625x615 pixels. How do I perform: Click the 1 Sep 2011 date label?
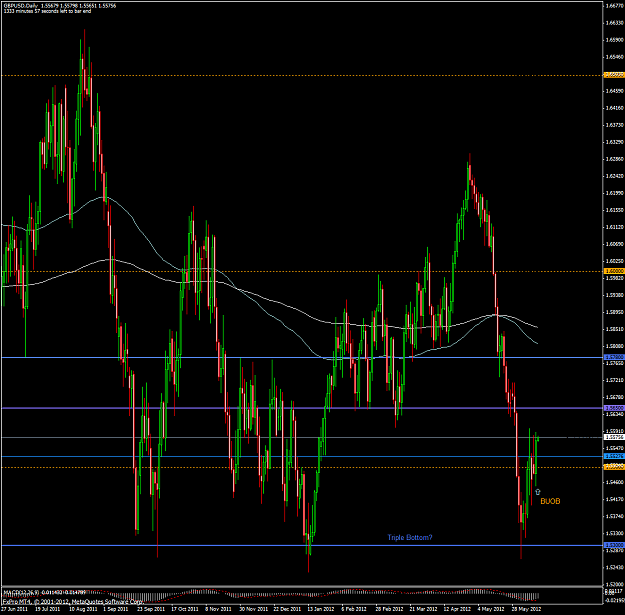click(116, 609)
